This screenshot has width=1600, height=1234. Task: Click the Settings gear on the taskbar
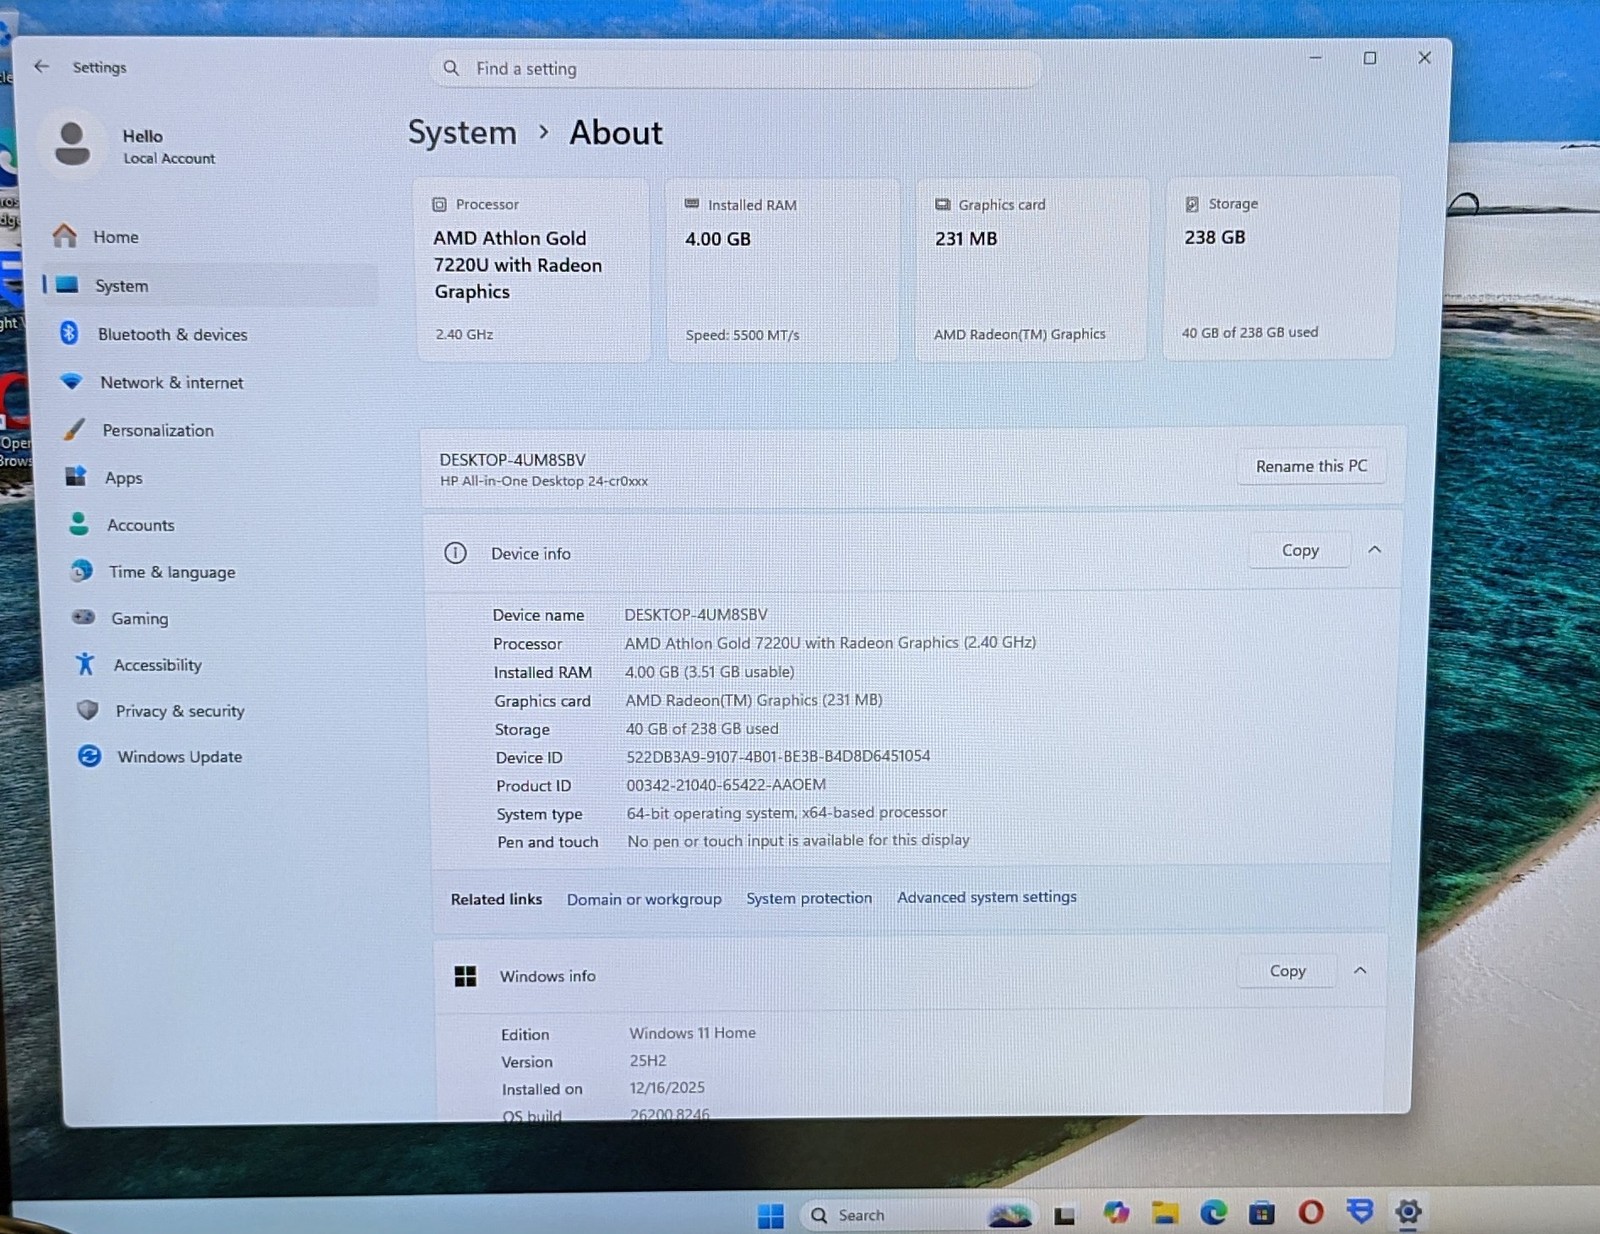(x=1408, y=1212)
